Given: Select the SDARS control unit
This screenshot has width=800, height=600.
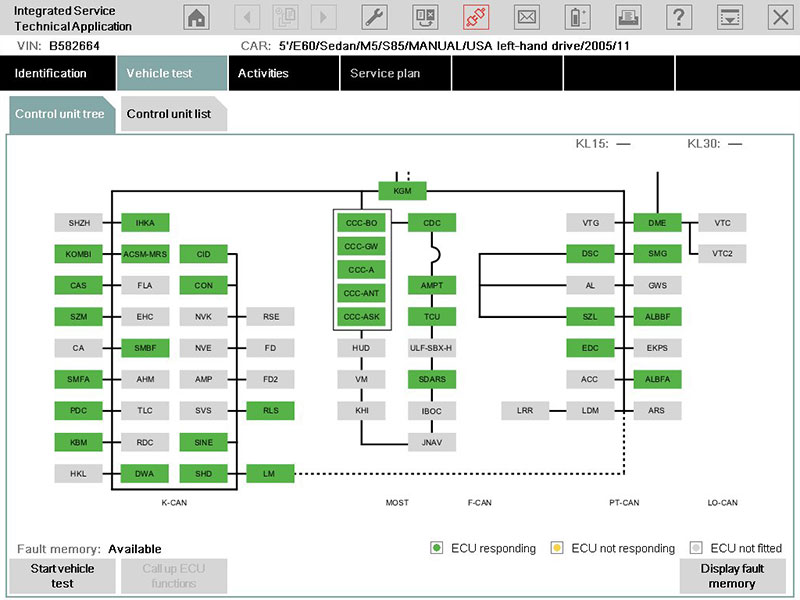Looking at the screenshot, I should pos(432,379).
